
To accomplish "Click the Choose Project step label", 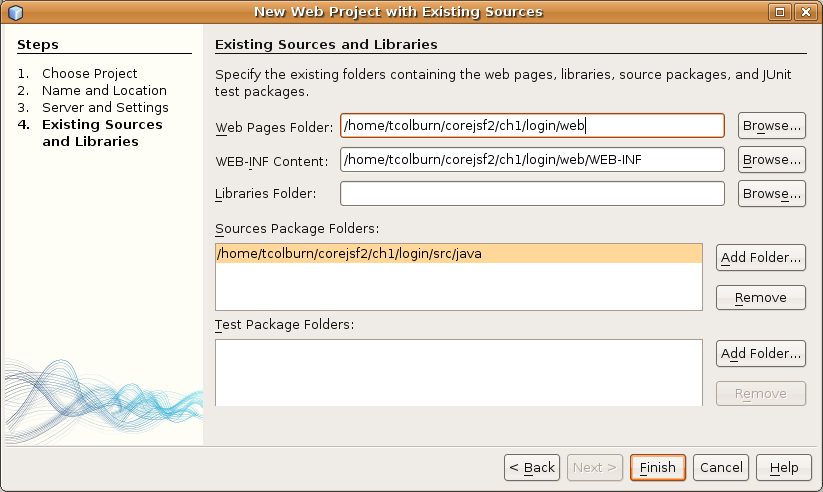I will pyautogui.click(x=90, y=74).
